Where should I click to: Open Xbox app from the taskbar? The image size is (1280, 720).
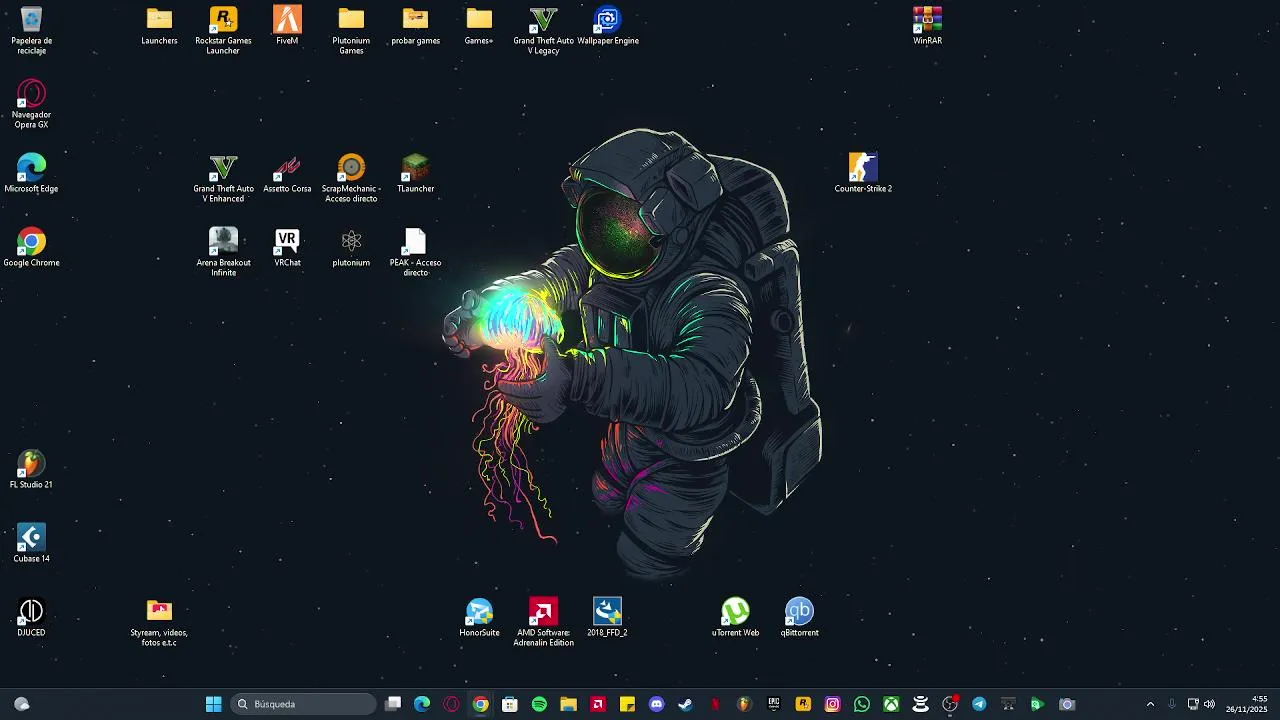tap(890, 704)
